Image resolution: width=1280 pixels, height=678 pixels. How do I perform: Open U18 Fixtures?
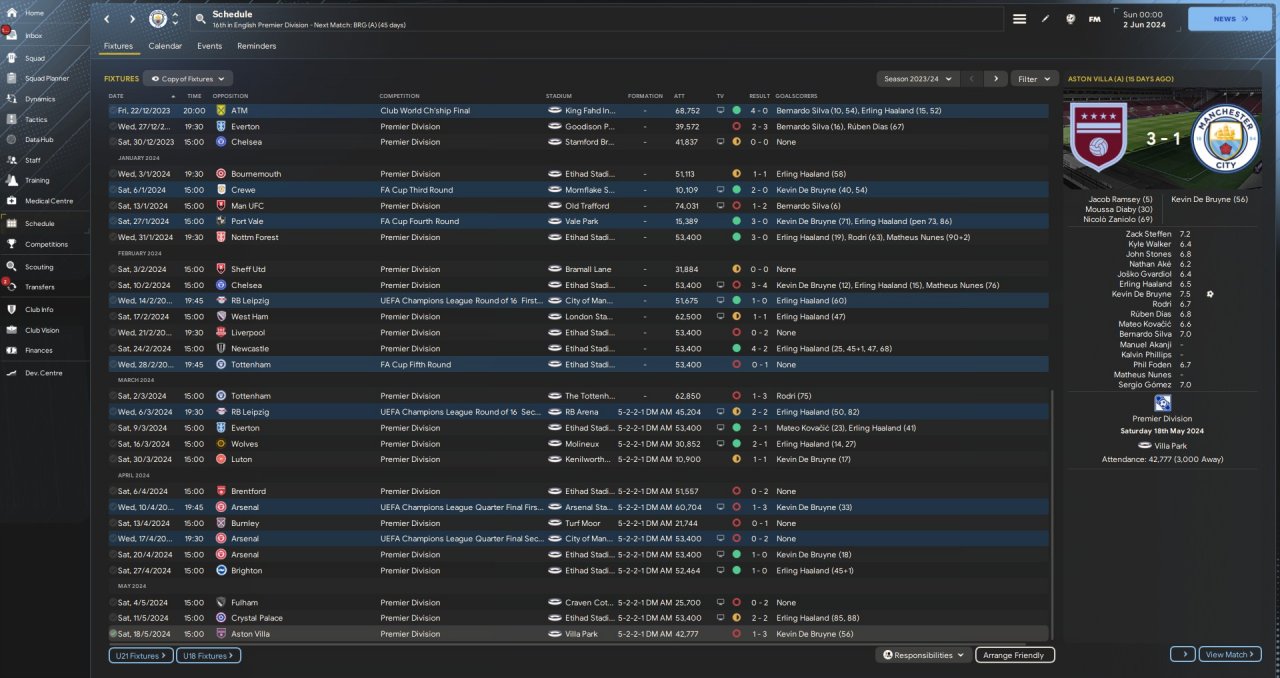pos(208,655)
